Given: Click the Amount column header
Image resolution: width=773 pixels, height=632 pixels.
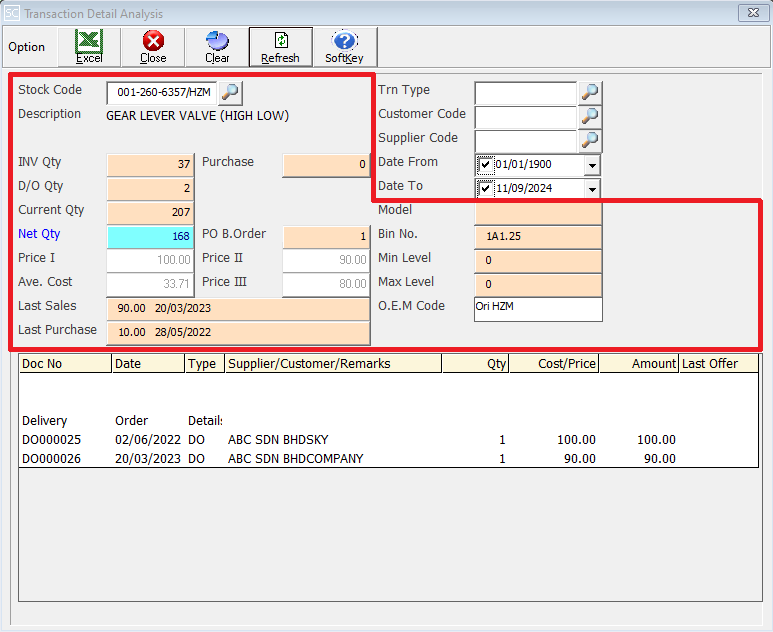Looking at the screenshot, I should 639,363.
